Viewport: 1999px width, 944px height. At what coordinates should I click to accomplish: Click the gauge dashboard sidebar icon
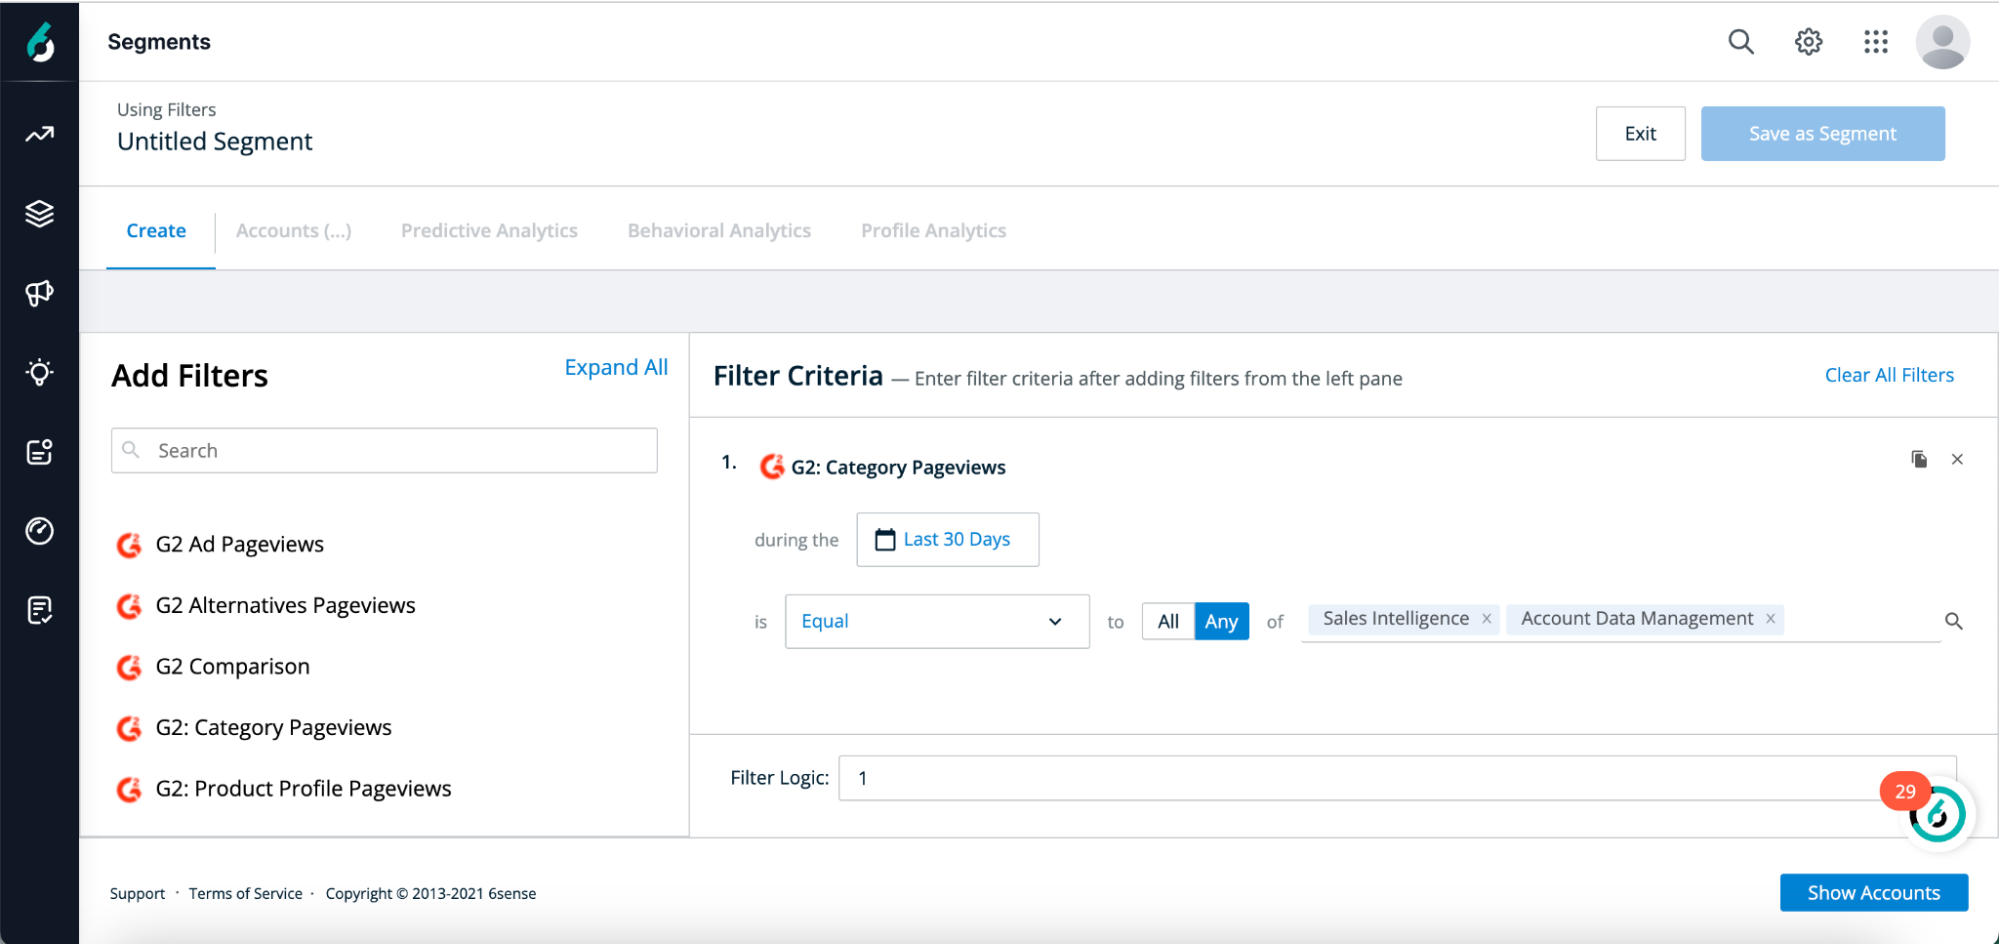pyautogui.click(x=39, y=531)
